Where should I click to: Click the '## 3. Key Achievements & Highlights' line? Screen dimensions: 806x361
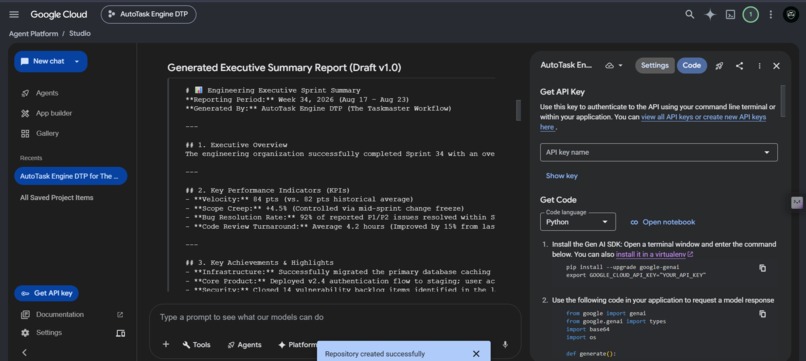coord(259,262)
